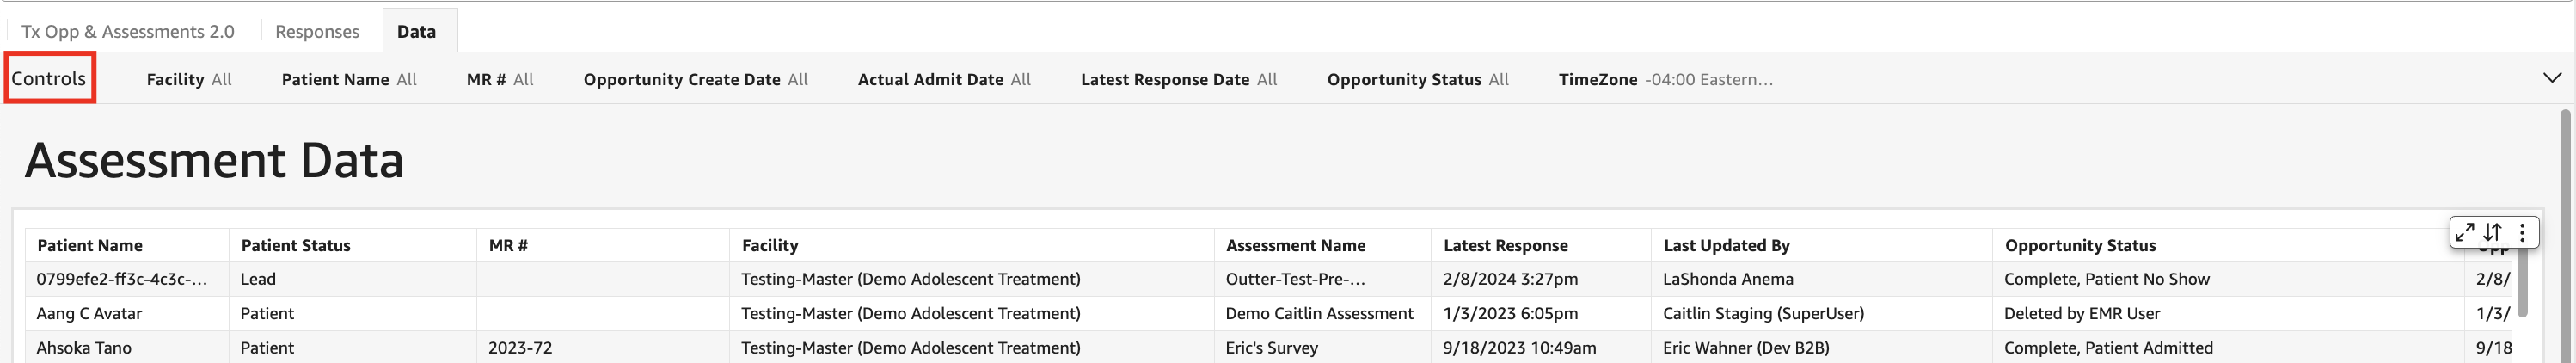Switch to the Responses tab
2576x363 pixels.
coord(317,31)
